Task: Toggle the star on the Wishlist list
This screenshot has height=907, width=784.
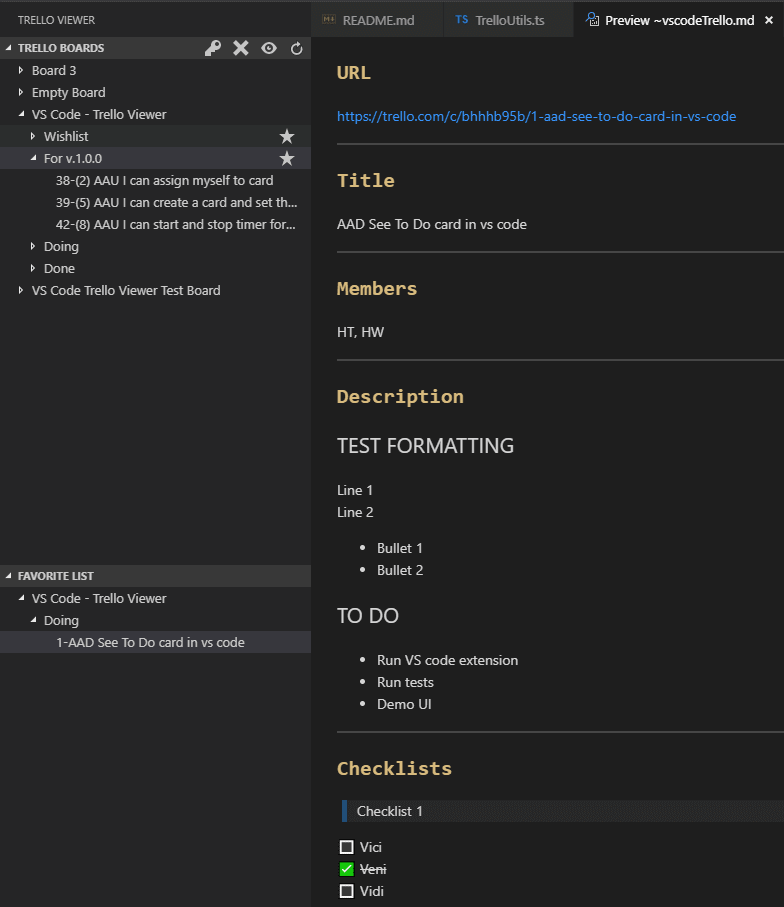Action: (x=287, y=137)
